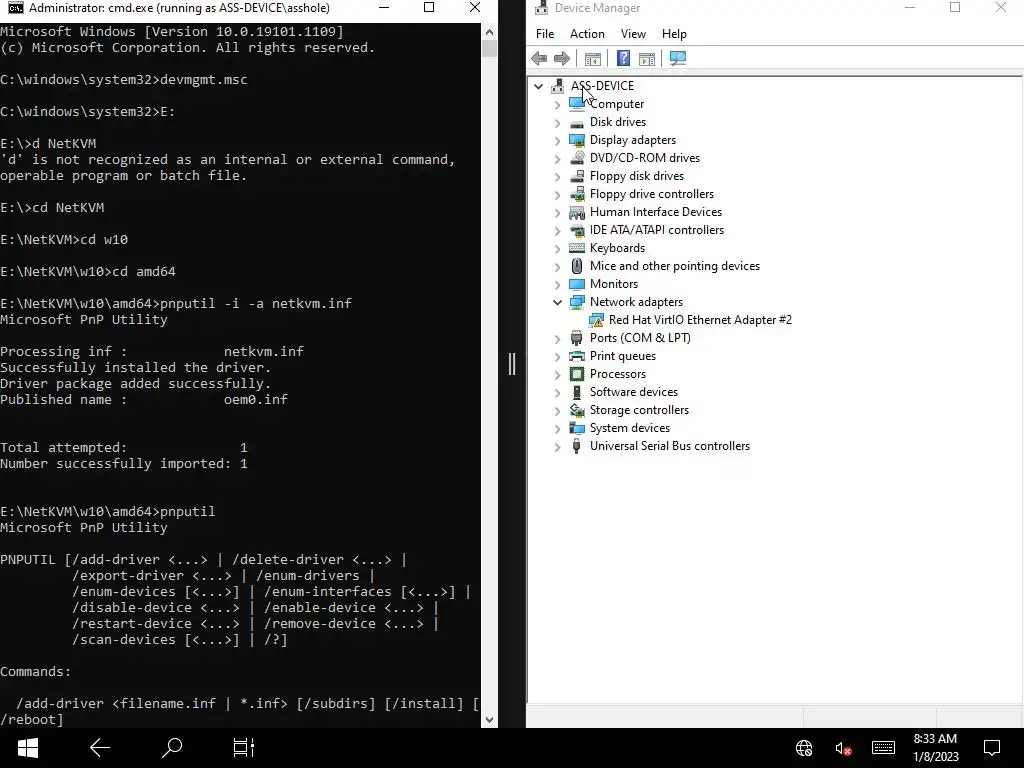1024x768 pixels.
Task: Open taskbar Search magnifier
Action: click(172, 747)
